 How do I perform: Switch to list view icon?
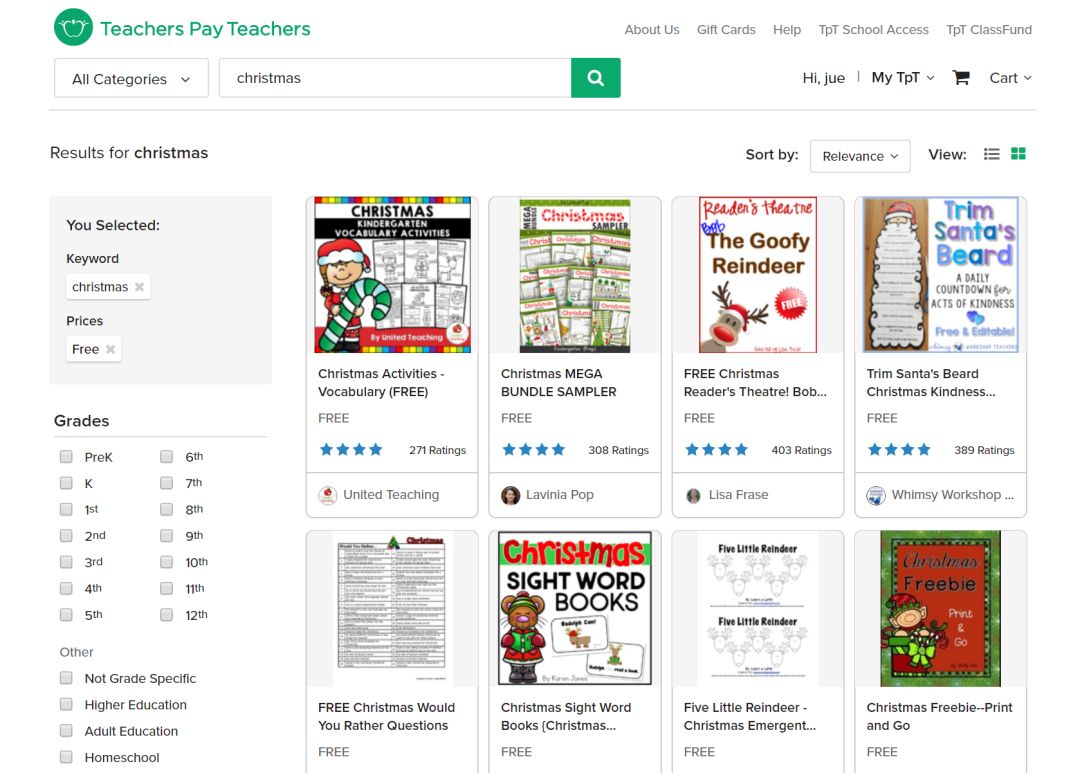pyautogui.click(x=991, y=154)
